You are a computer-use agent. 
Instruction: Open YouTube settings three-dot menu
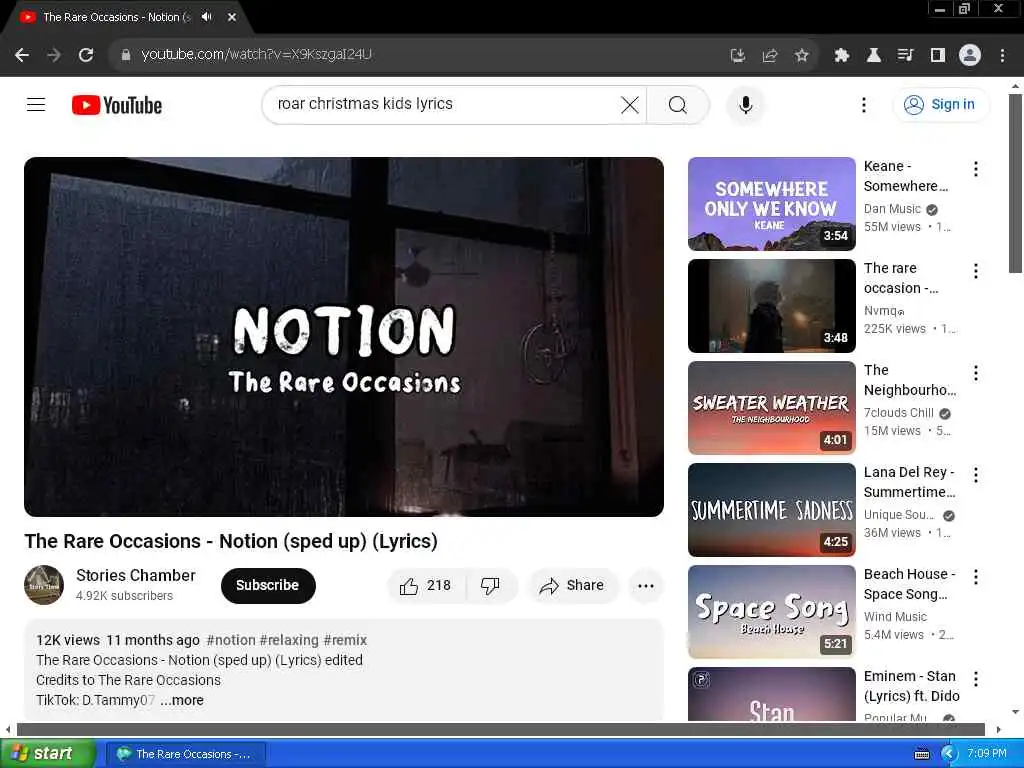coord(863,104)
